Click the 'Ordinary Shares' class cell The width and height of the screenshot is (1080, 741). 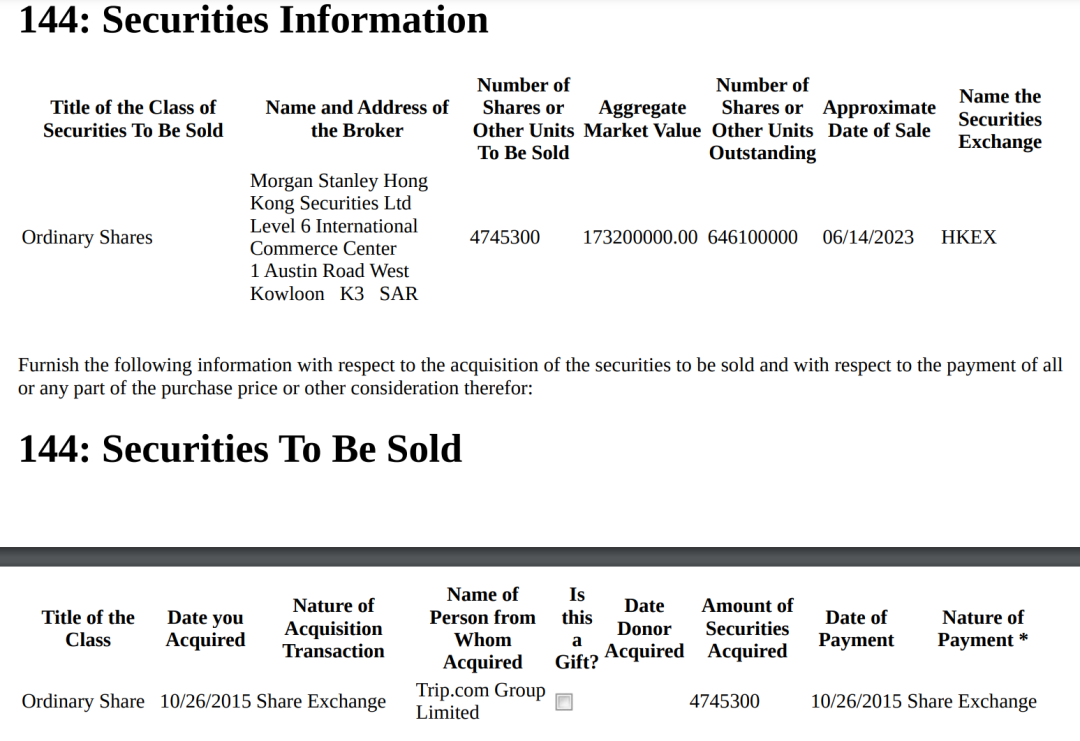click(87, 237)
